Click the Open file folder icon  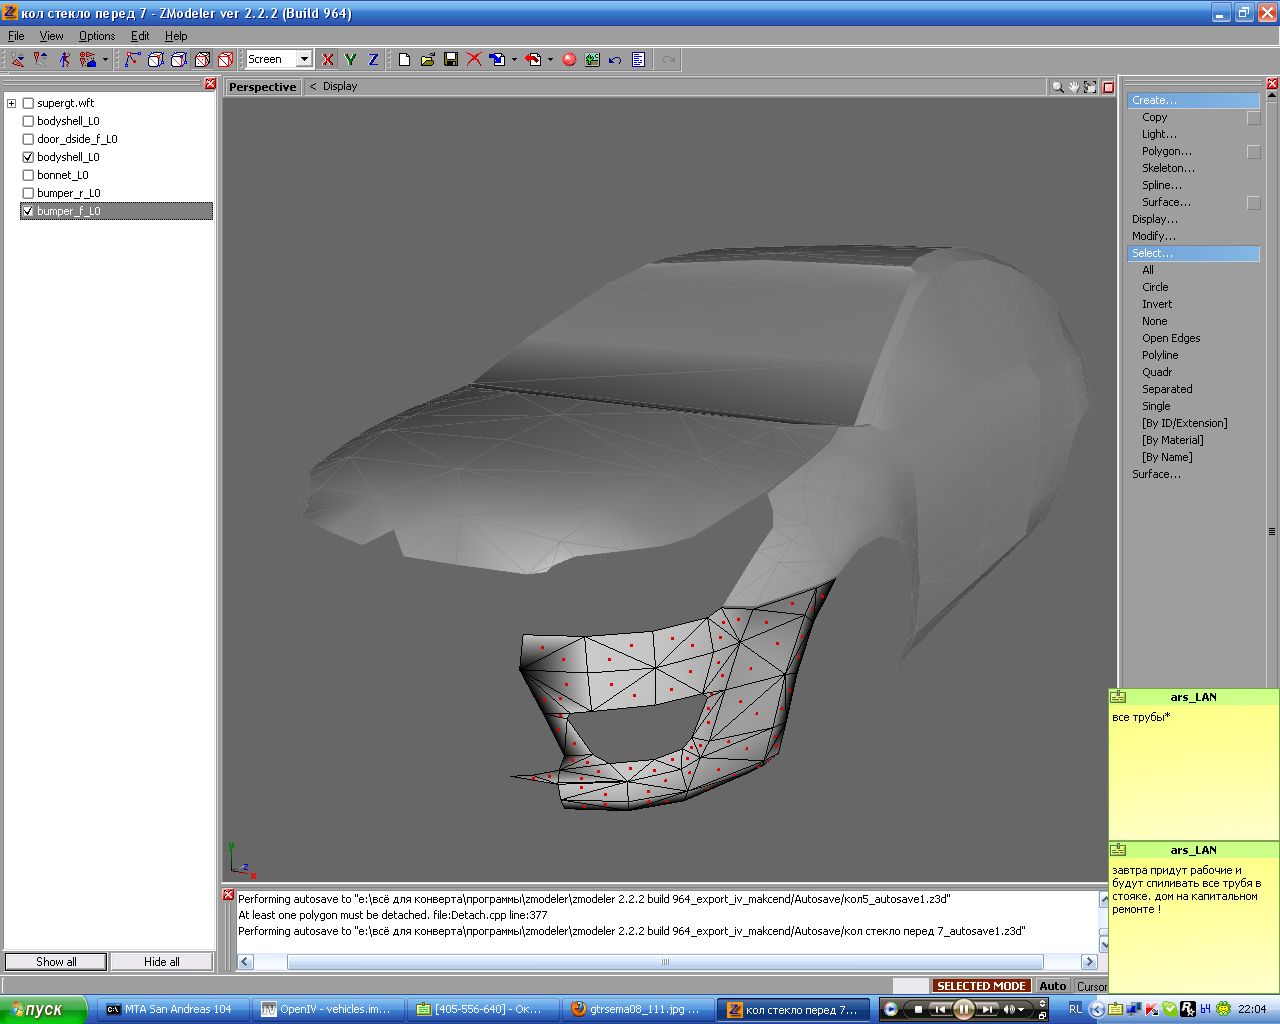427,60
